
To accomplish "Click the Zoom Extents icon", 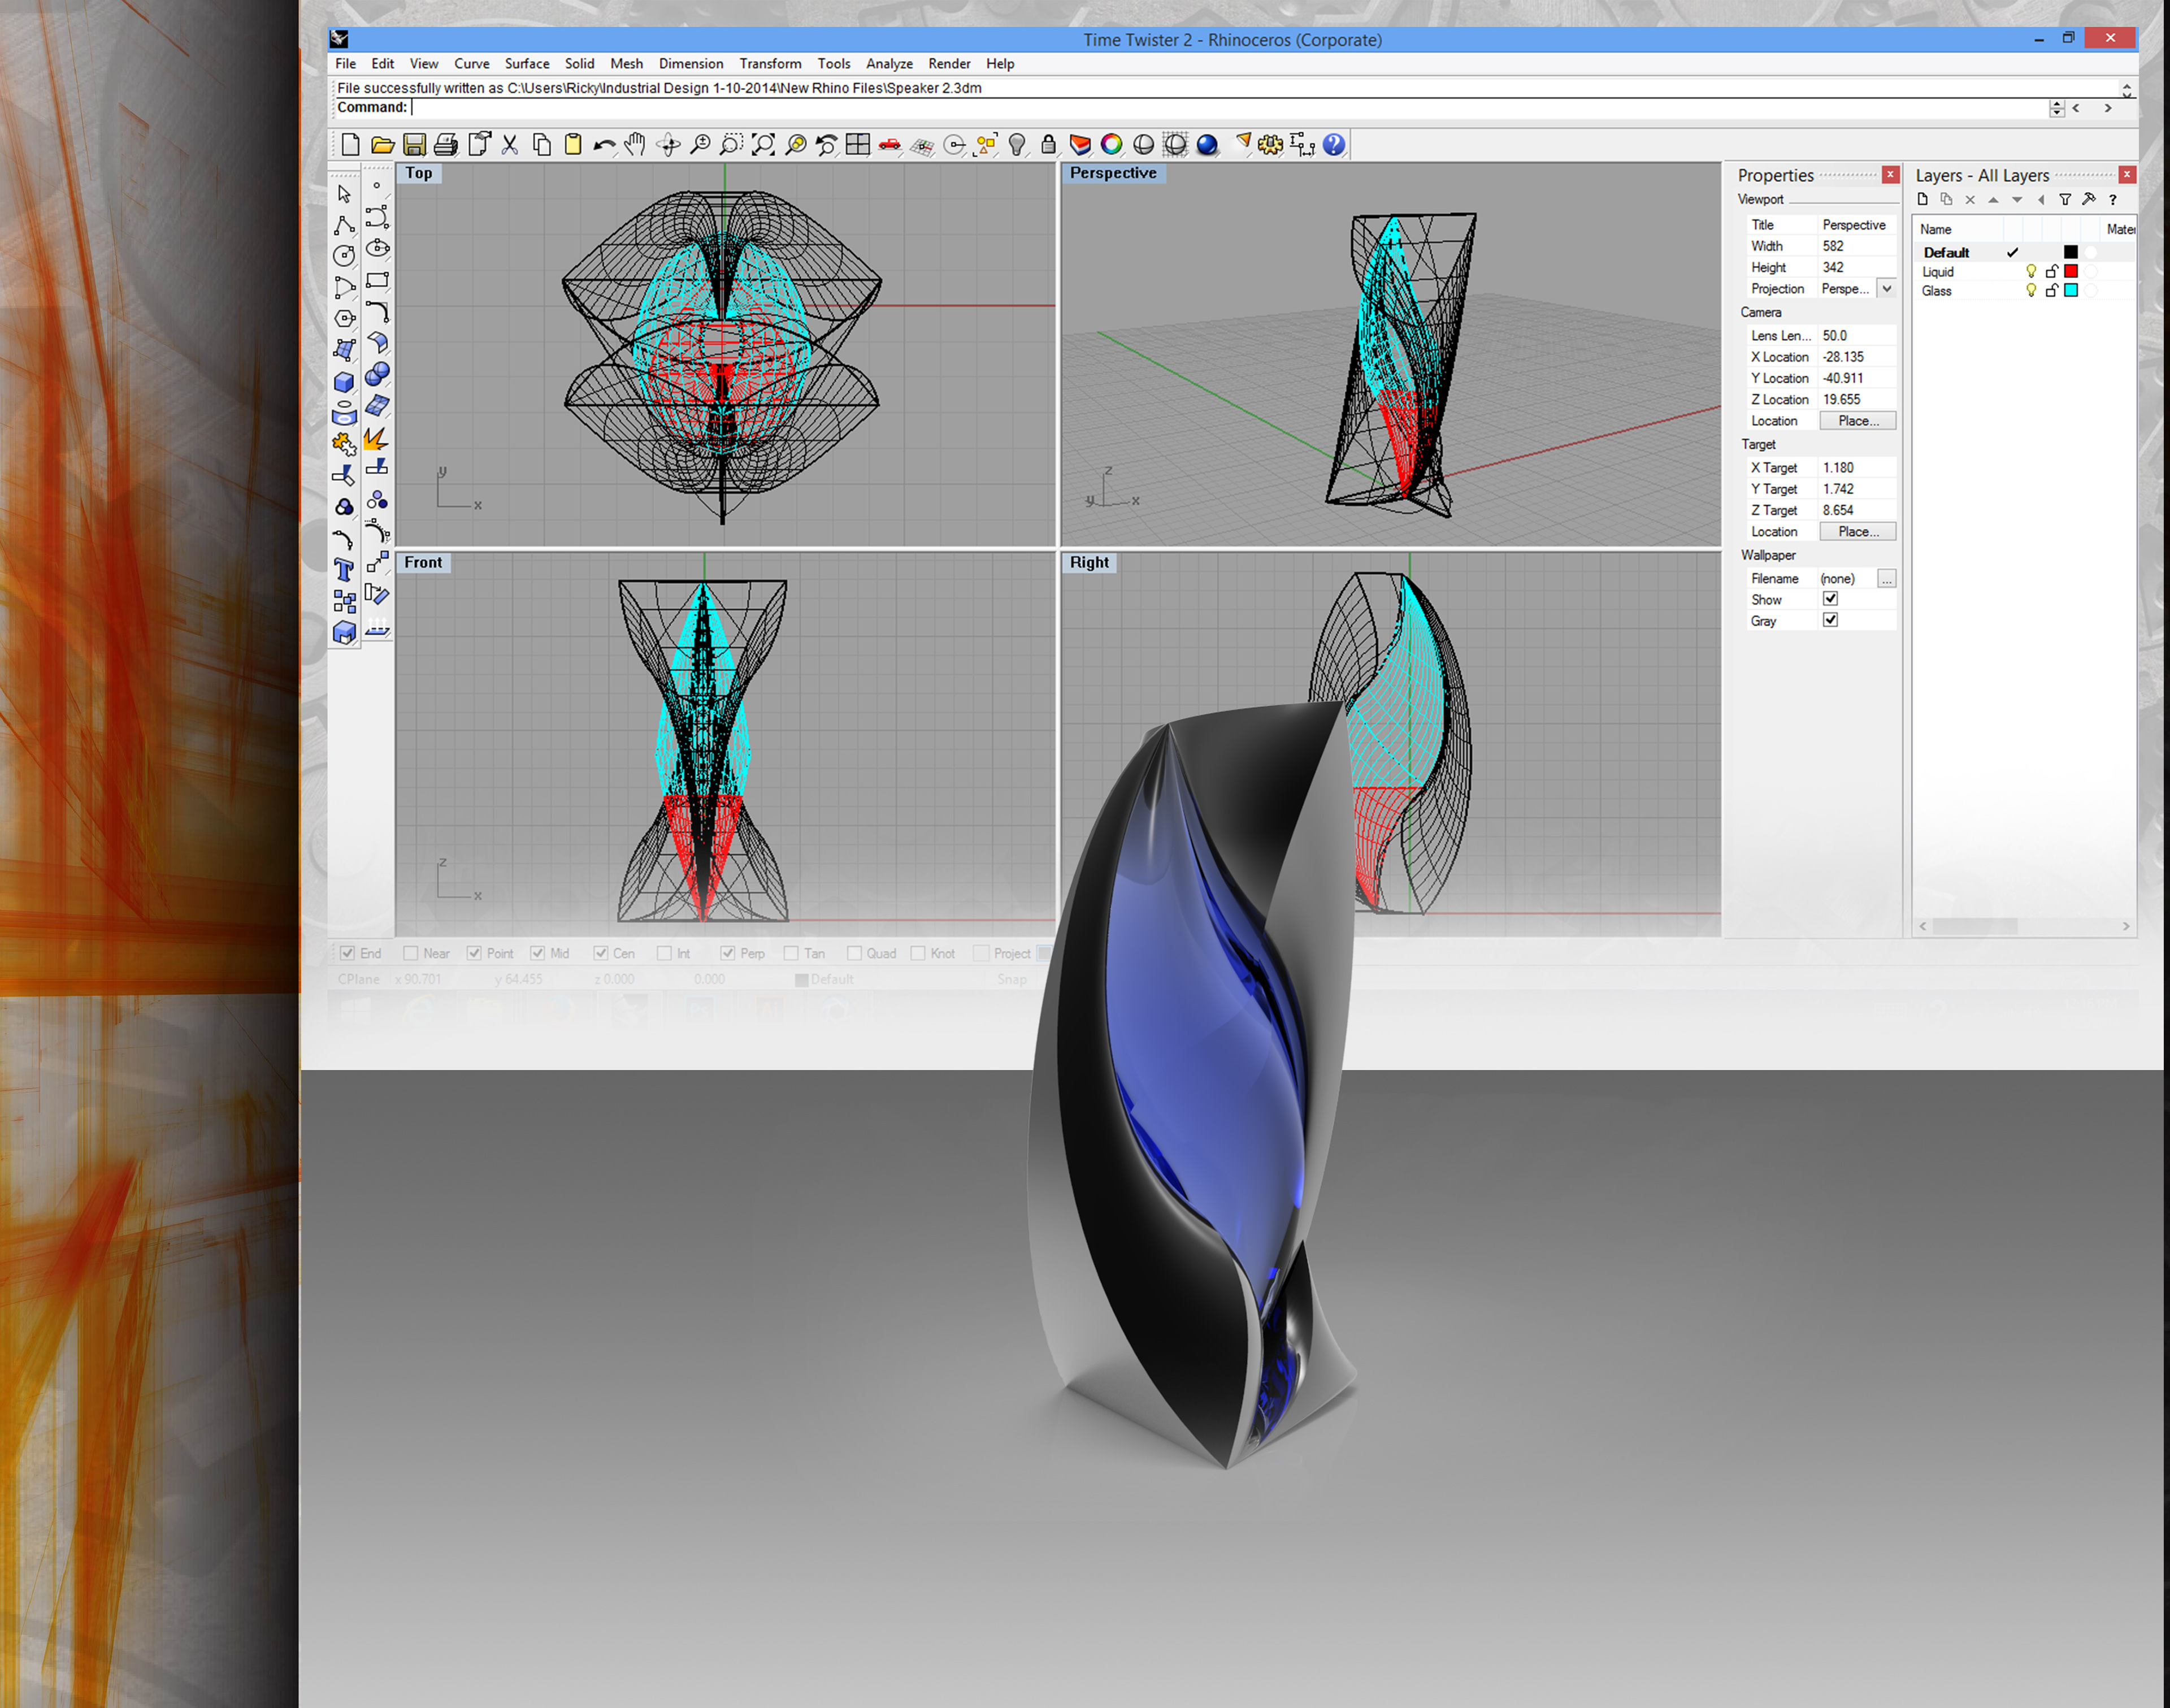I will (x=764, y=145).
